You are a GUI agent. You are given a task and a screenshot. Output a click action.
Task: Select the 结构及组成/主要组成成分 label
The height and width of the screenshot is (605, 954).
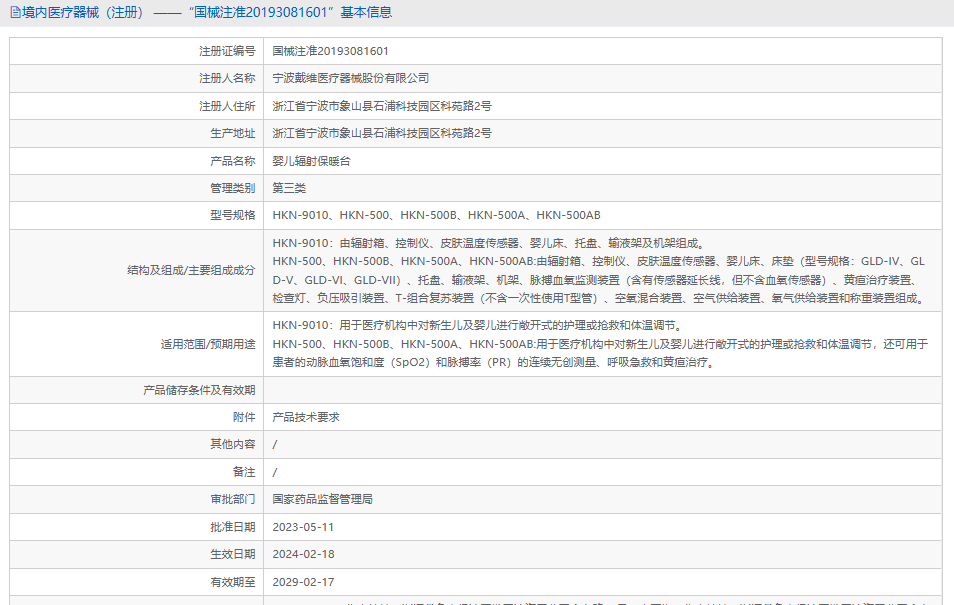(191, 270)
